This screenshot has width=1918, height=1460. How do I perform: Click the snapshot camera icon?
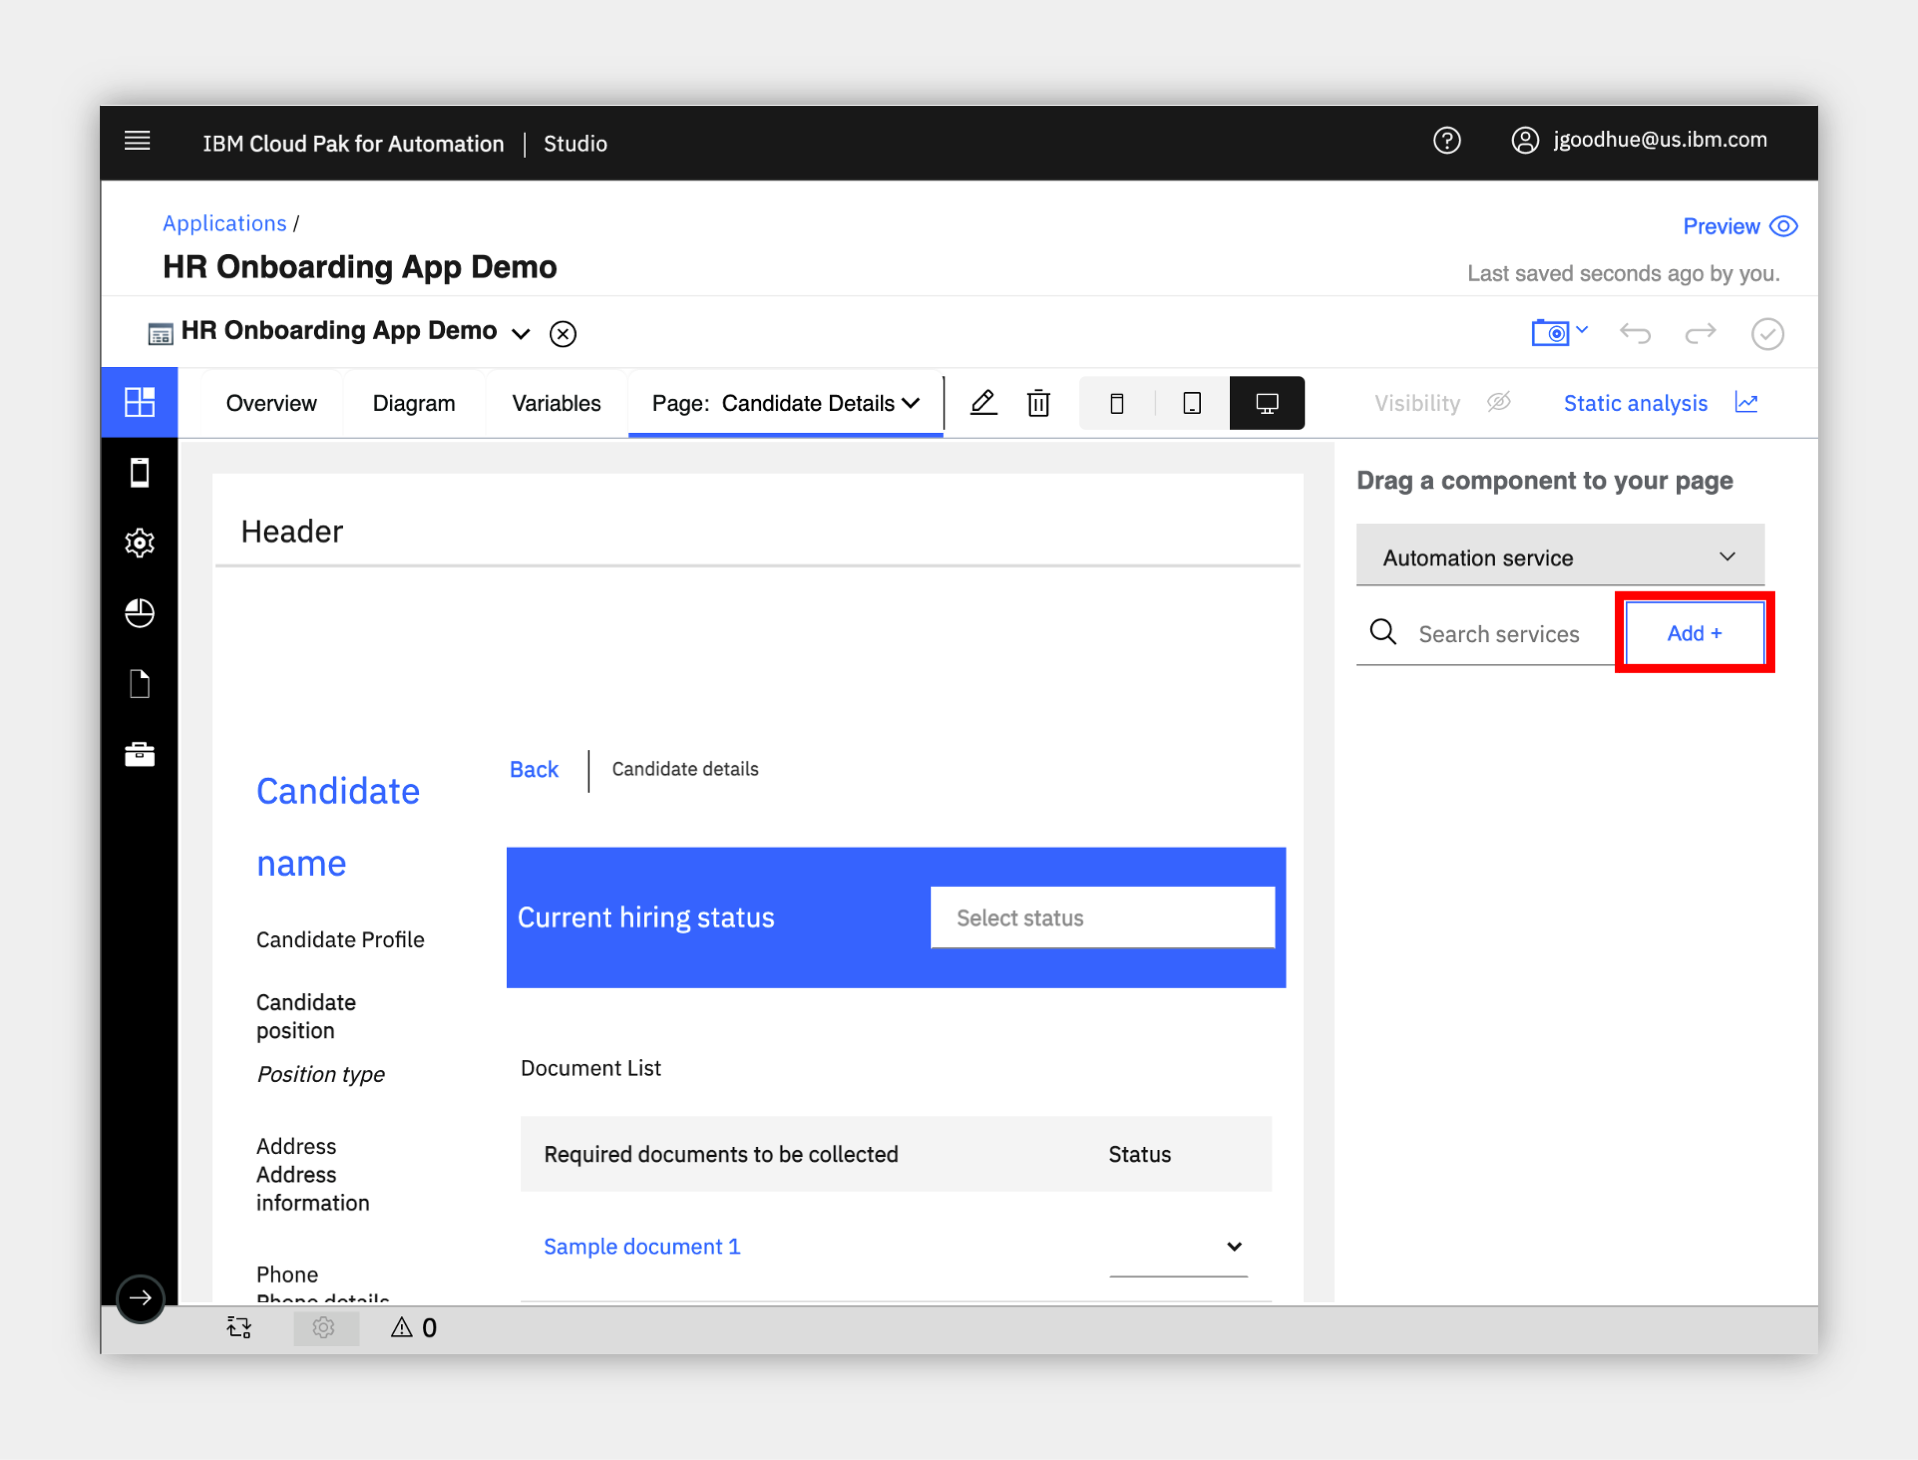click(x=1550, y=333)
